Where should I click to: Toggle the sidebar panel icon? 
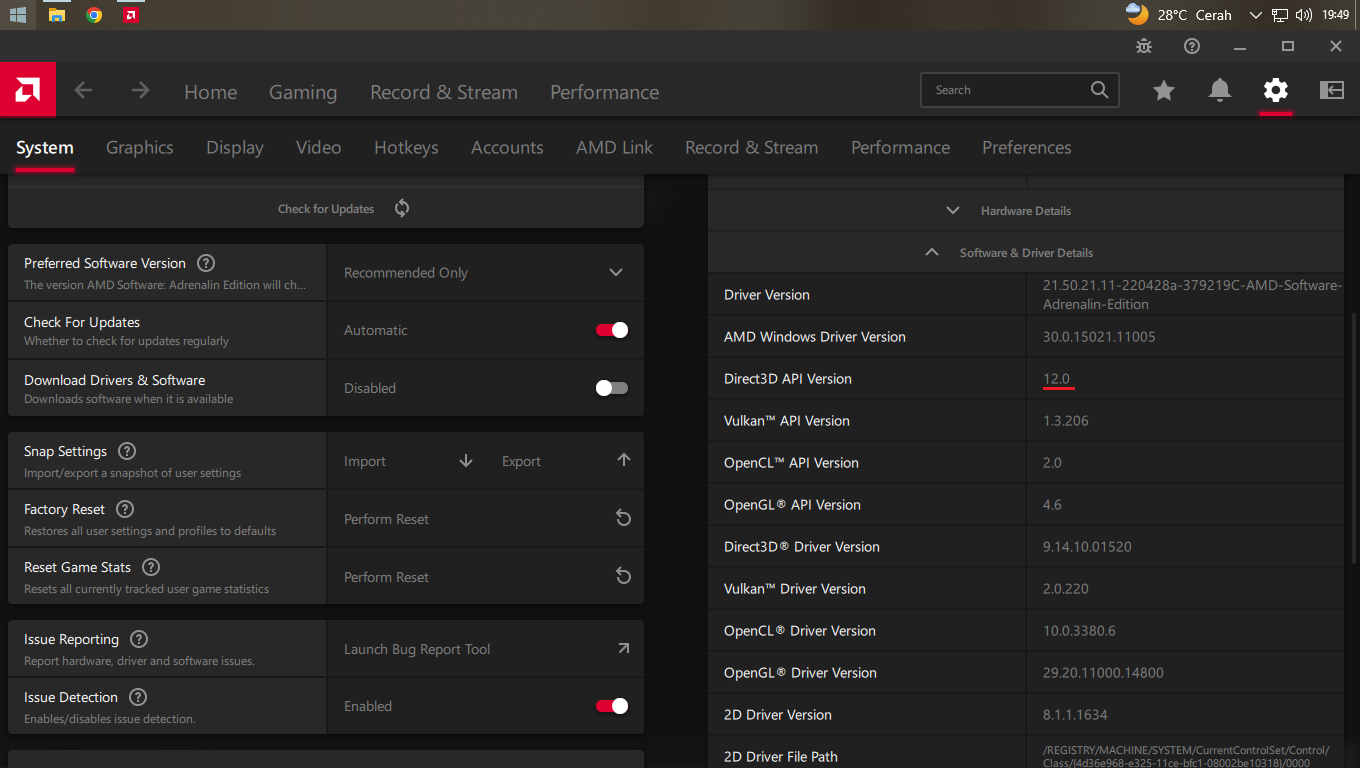tap(1332, 91)
